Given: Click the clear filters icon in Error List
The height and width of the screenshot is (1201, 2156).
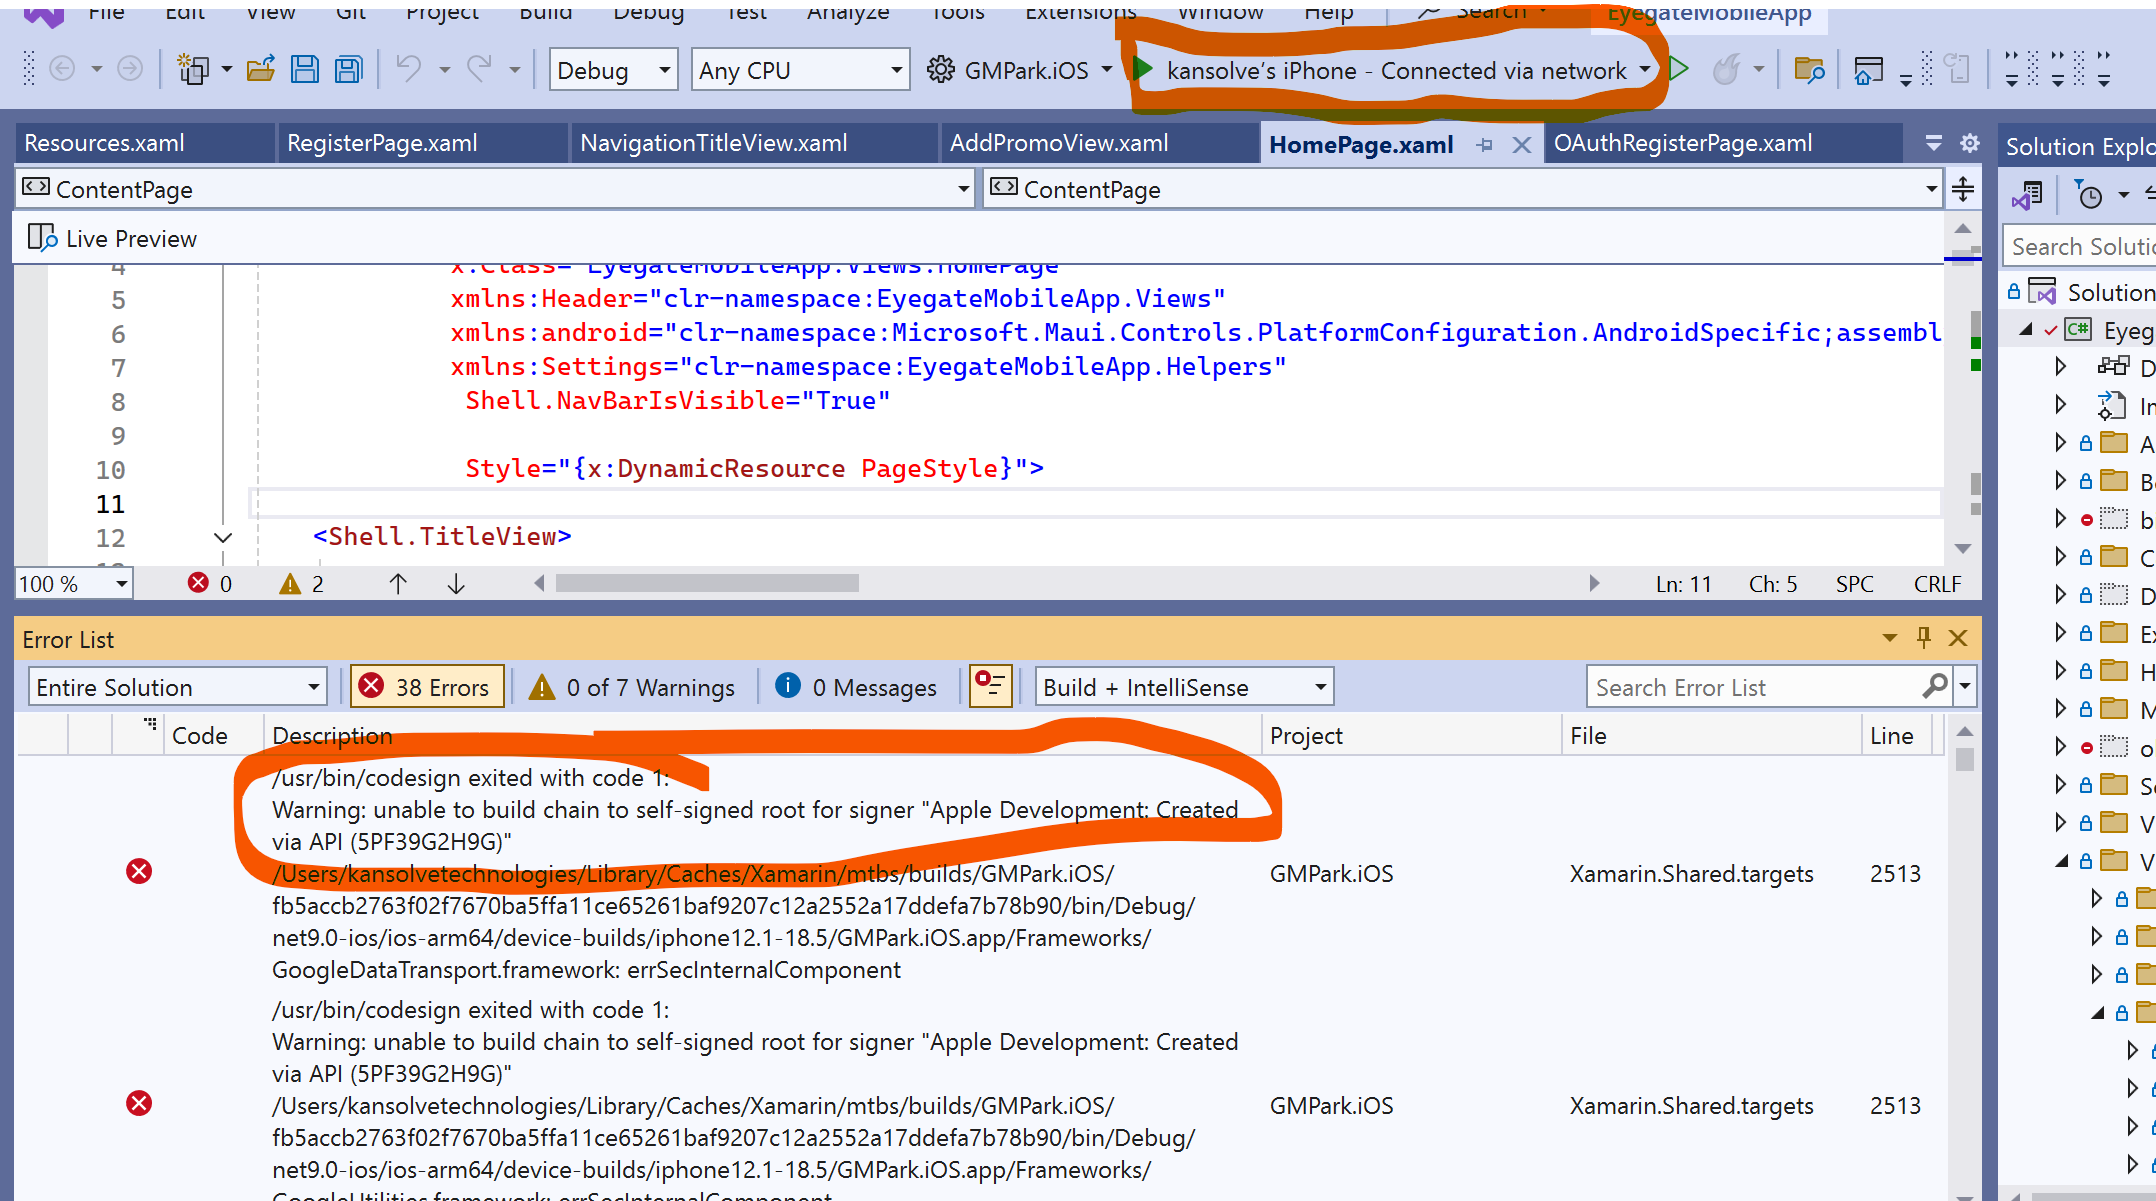Looking at the screenshot, I should click(991, 687).
